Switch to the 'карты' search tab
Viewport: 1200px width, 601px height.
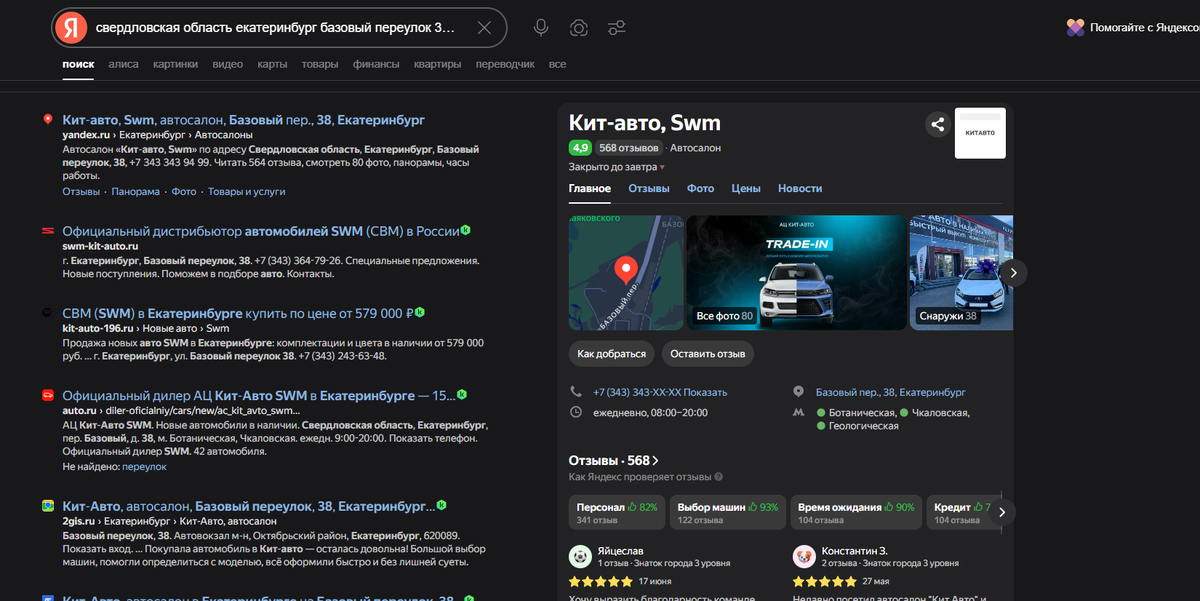coord(272,64)
